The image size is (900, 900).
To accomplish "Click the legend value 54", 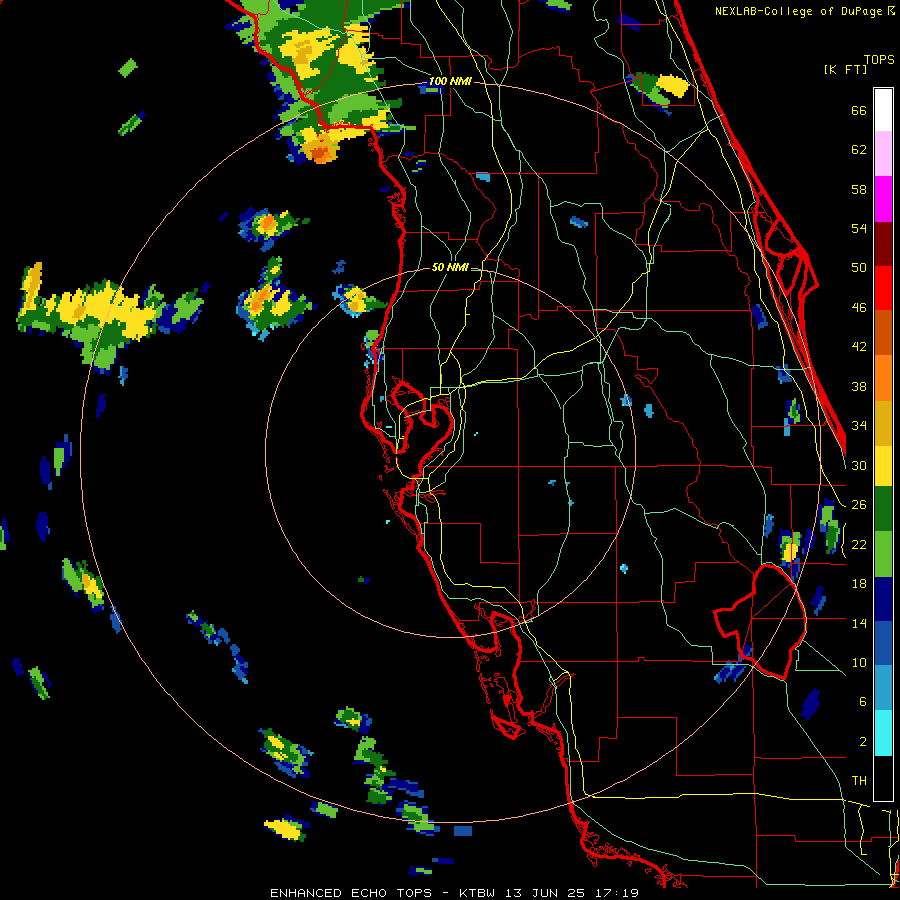I will pyautogui.click(x=859, y=228).
